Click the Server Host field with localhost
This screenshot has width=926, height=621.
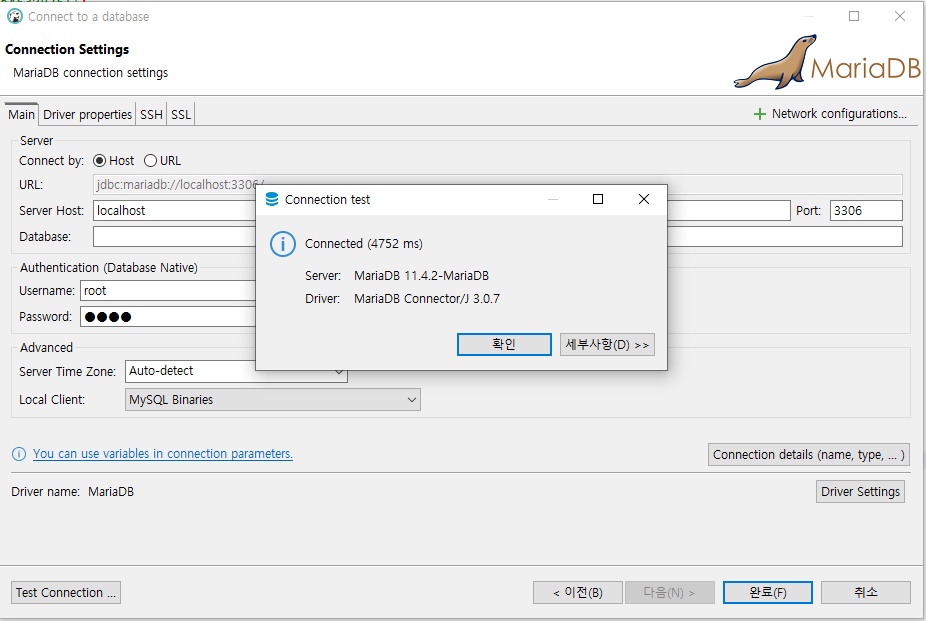pyautogui.click(x=442, y=211)
